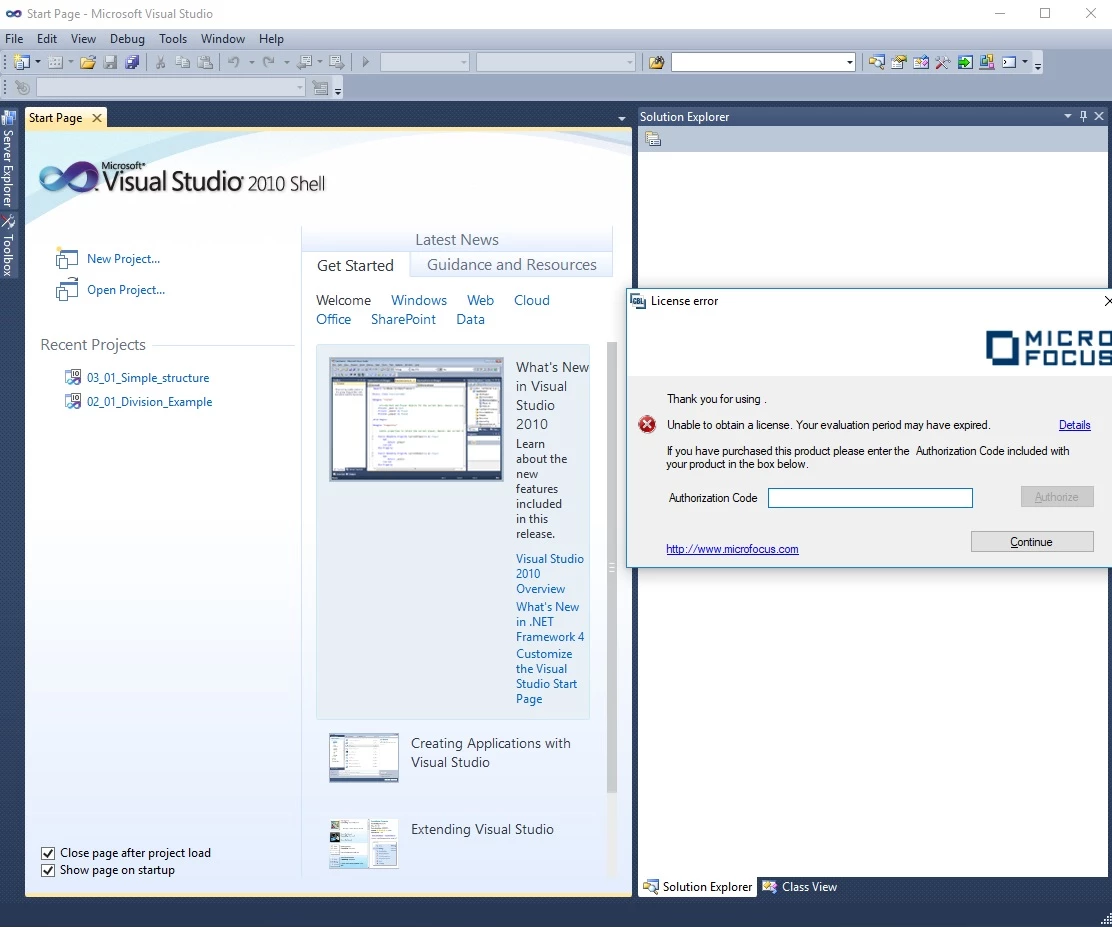Click the Save toolbar icon
The image size is (1112, 927).
(110, 62)
